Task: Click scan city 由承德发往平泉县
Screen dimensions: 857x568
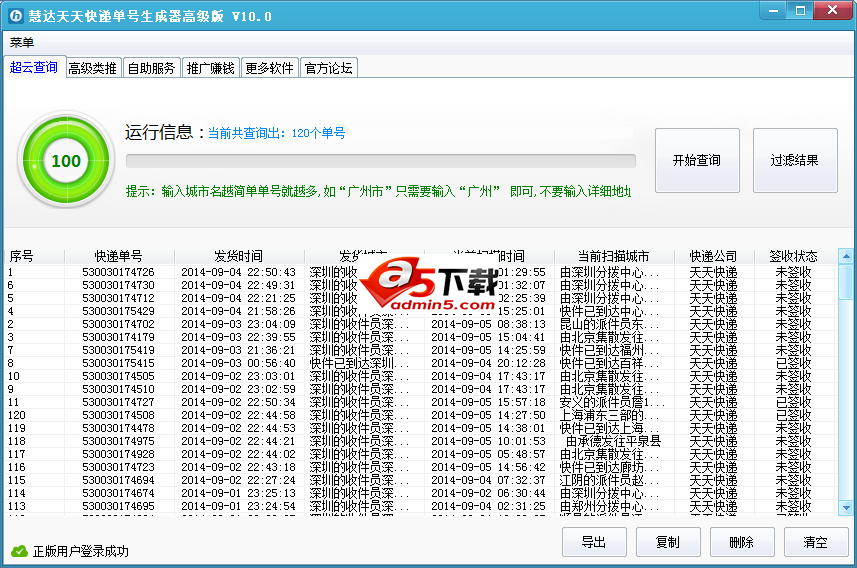Action: (x=614, y=441)
